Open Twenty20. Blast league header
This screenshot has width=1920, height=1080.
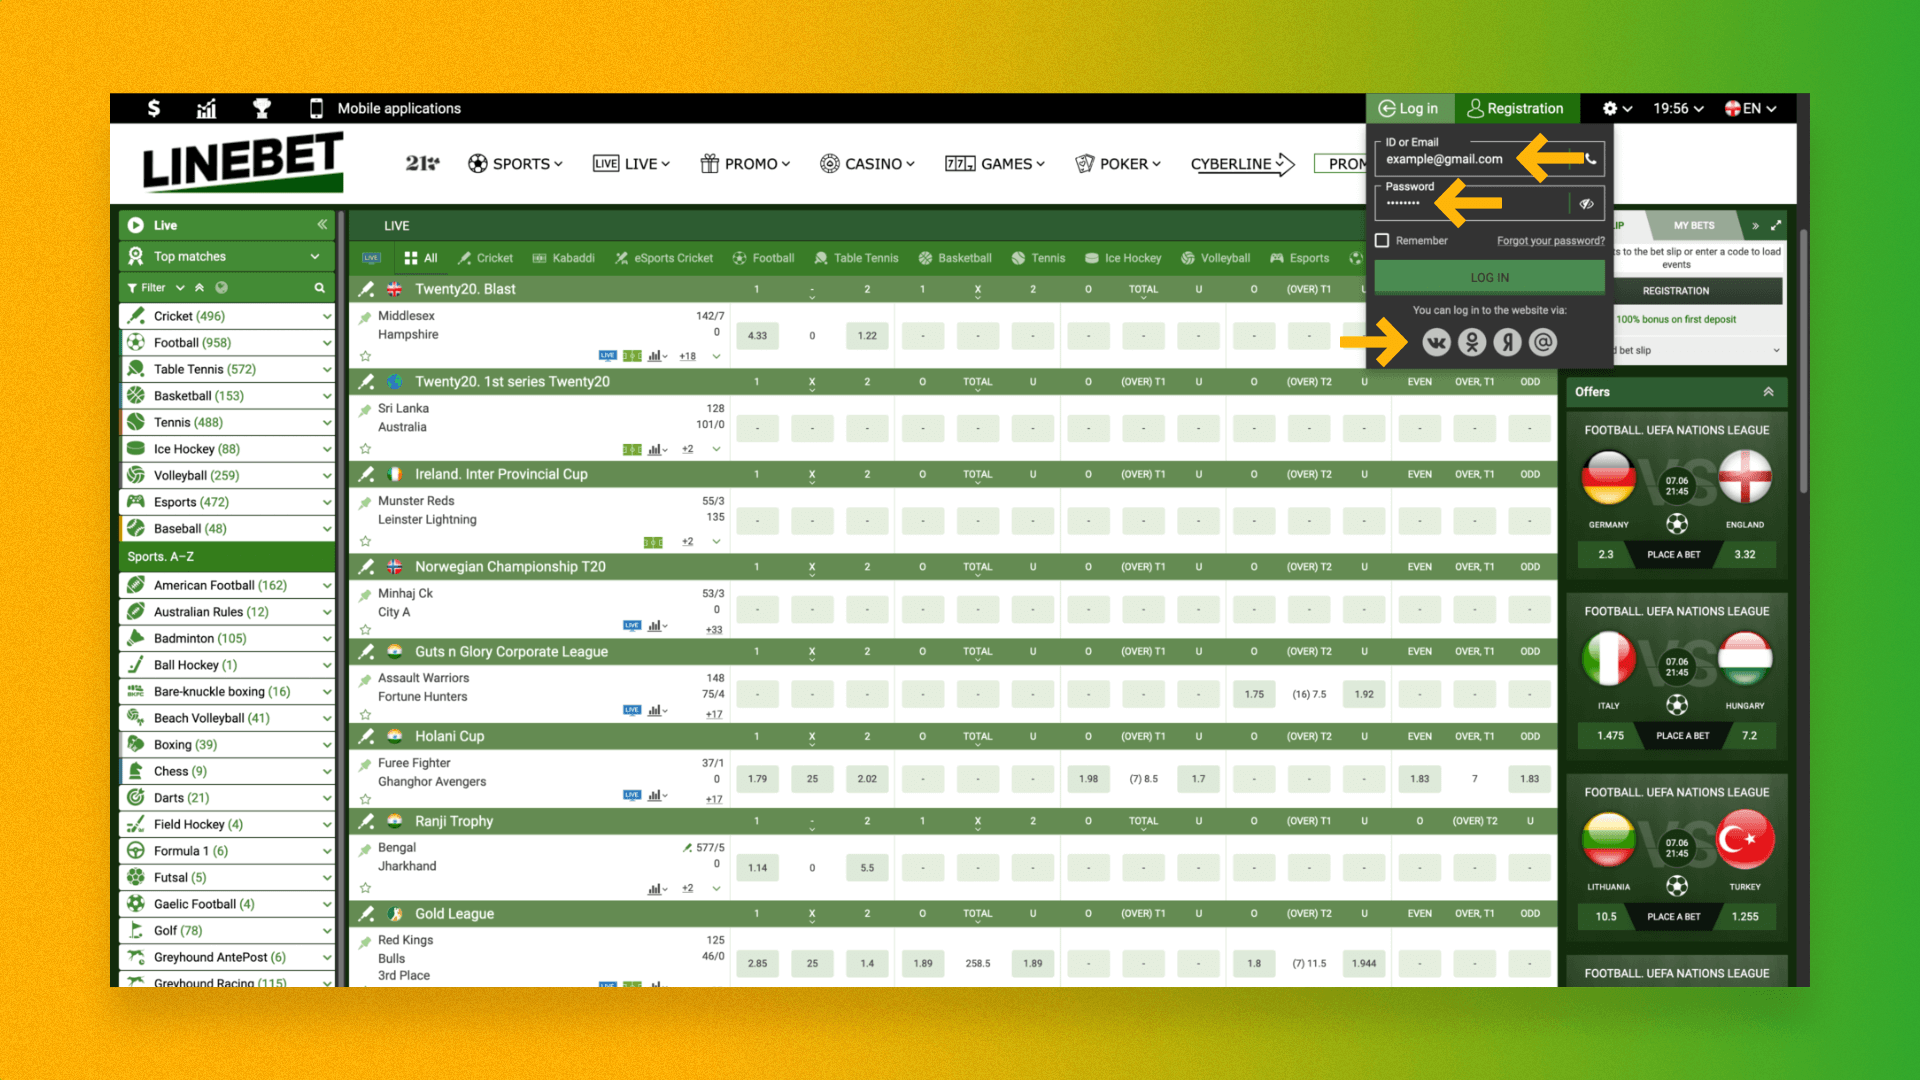click(x=465, y=289)
